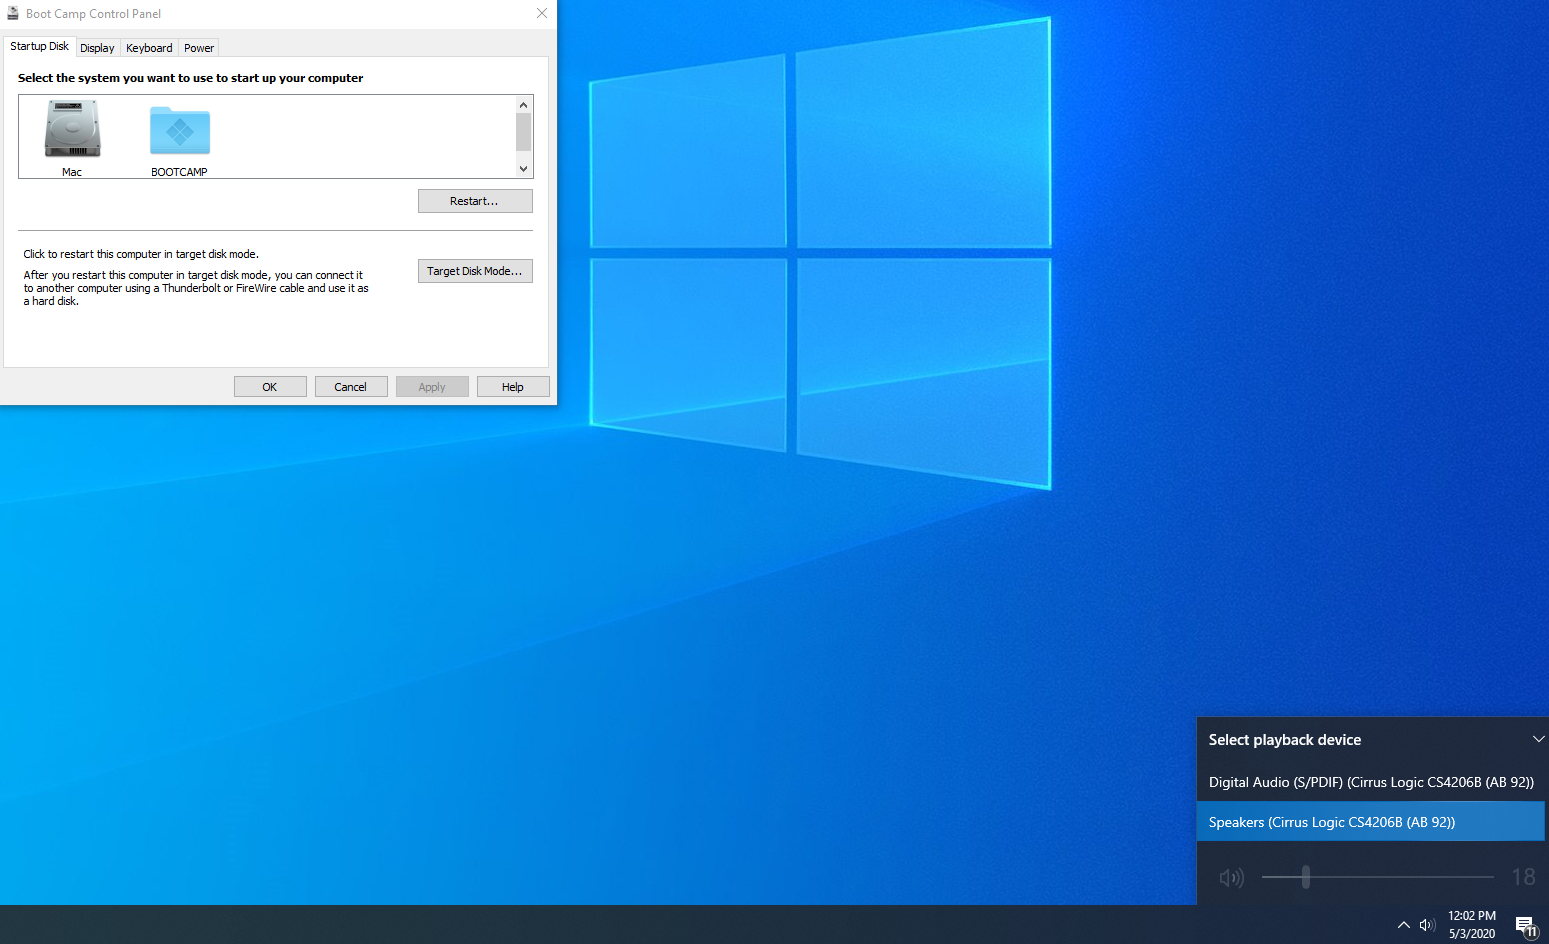Click the disk list scrollbar thumb
The width and height of the screenshot is (1549, 944).
(523, 131)
